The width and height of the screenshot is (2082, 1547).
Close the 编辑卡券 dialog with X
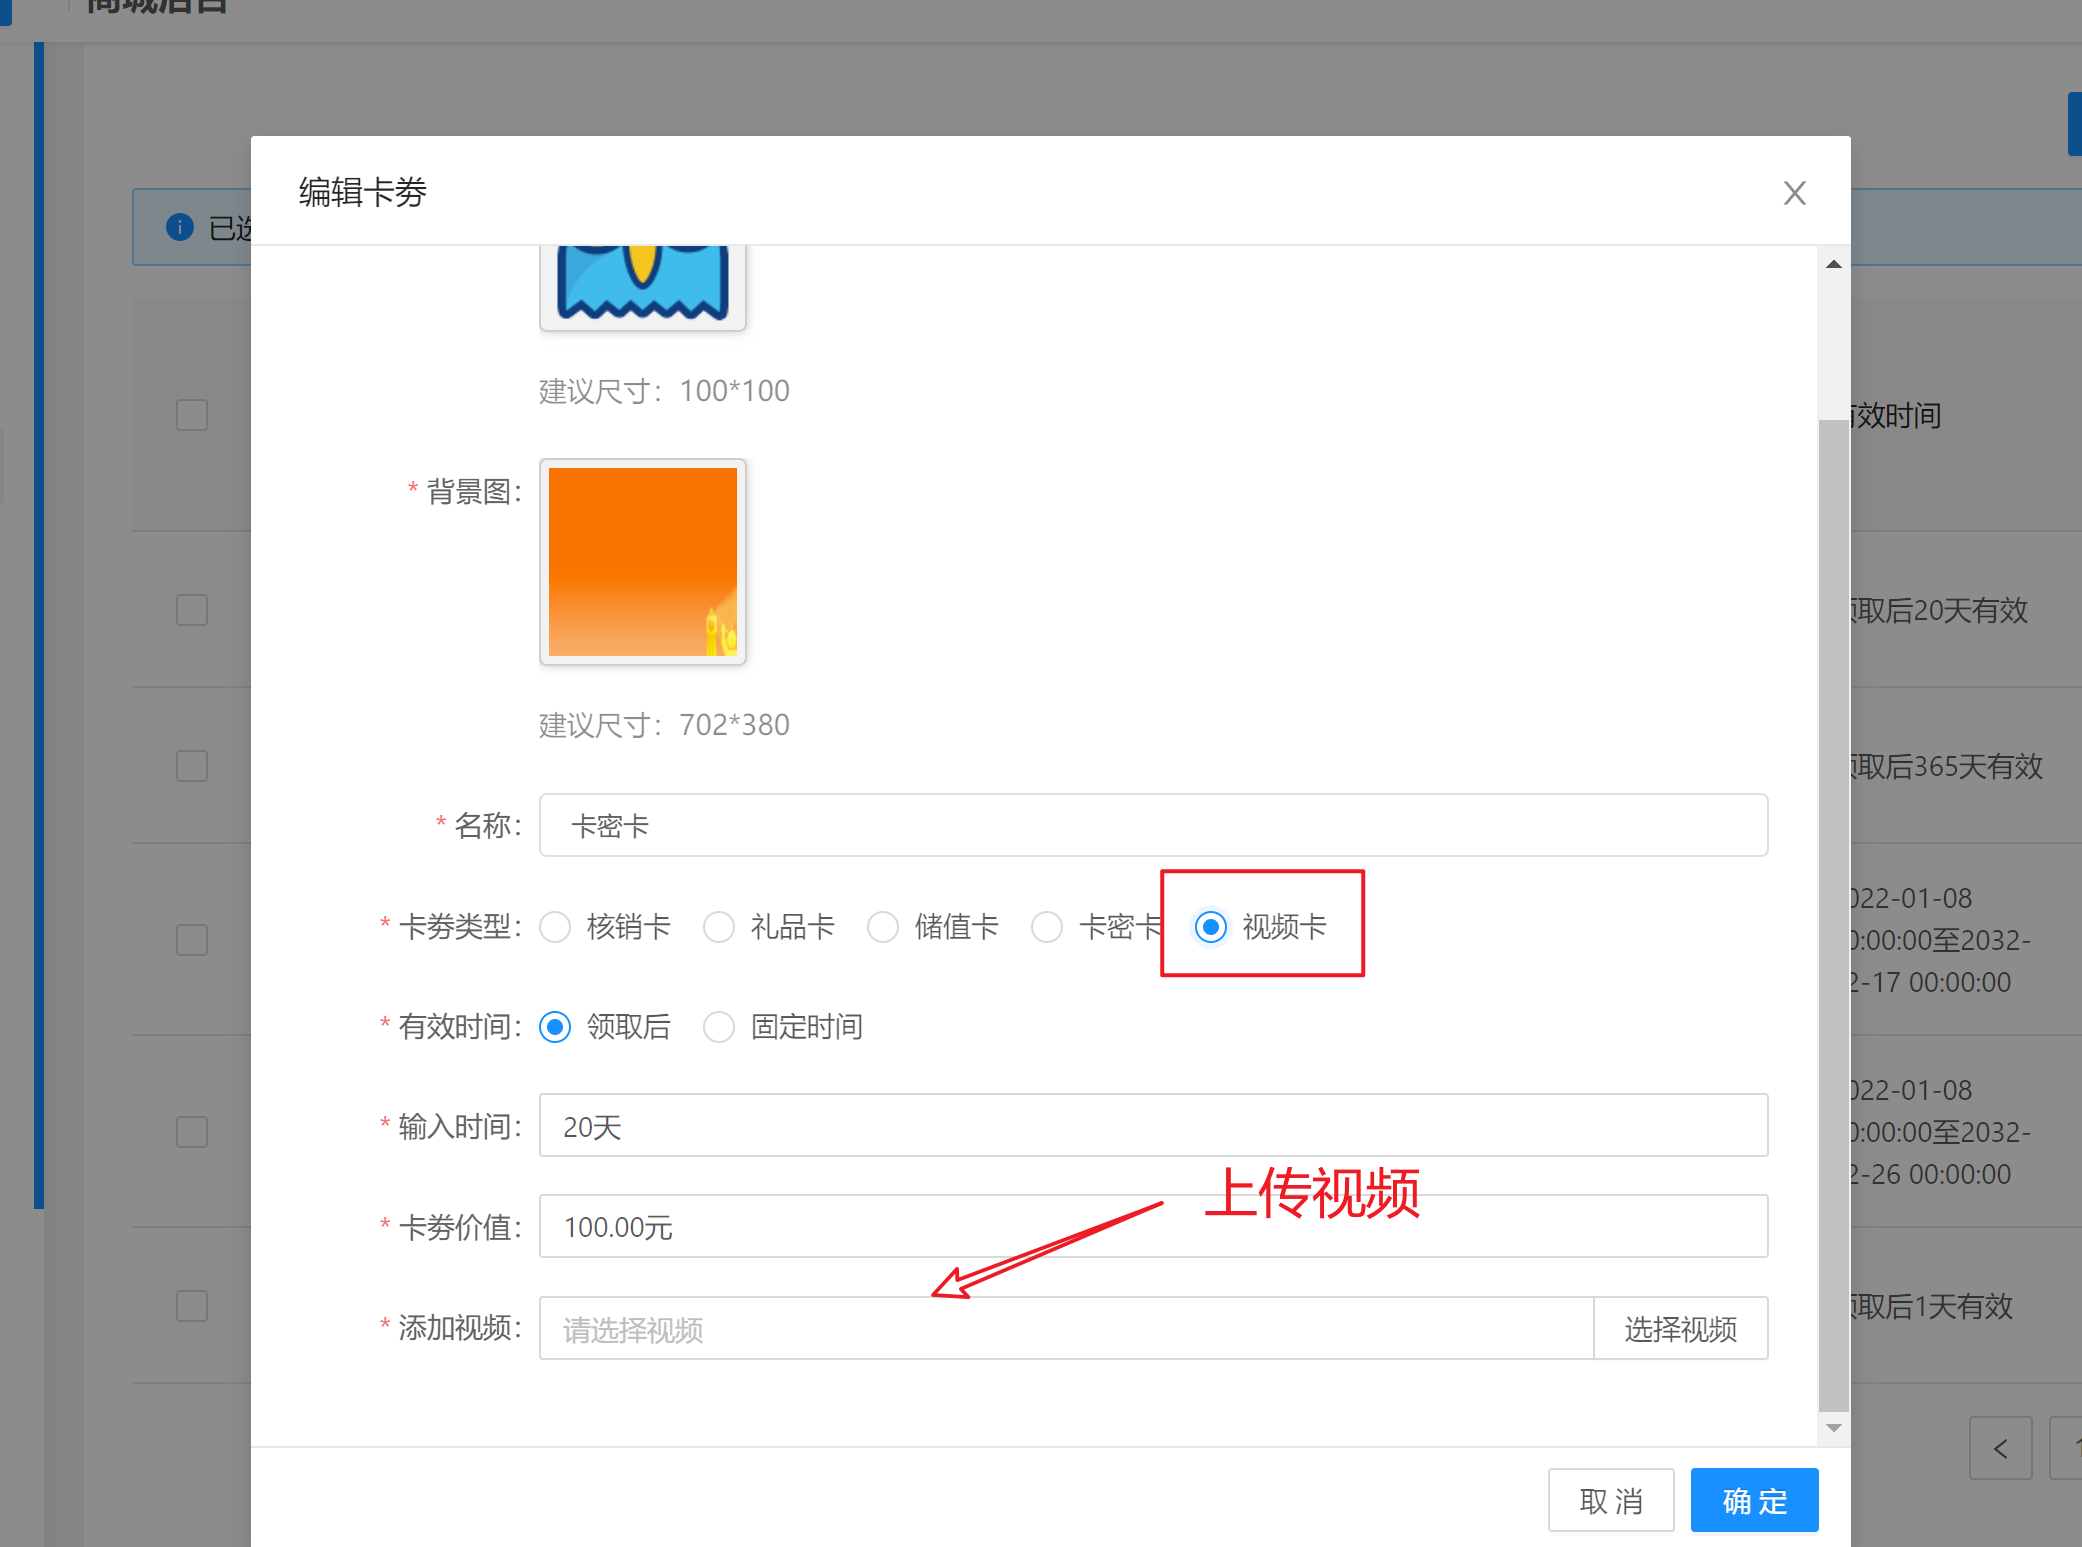point(1794,193)
